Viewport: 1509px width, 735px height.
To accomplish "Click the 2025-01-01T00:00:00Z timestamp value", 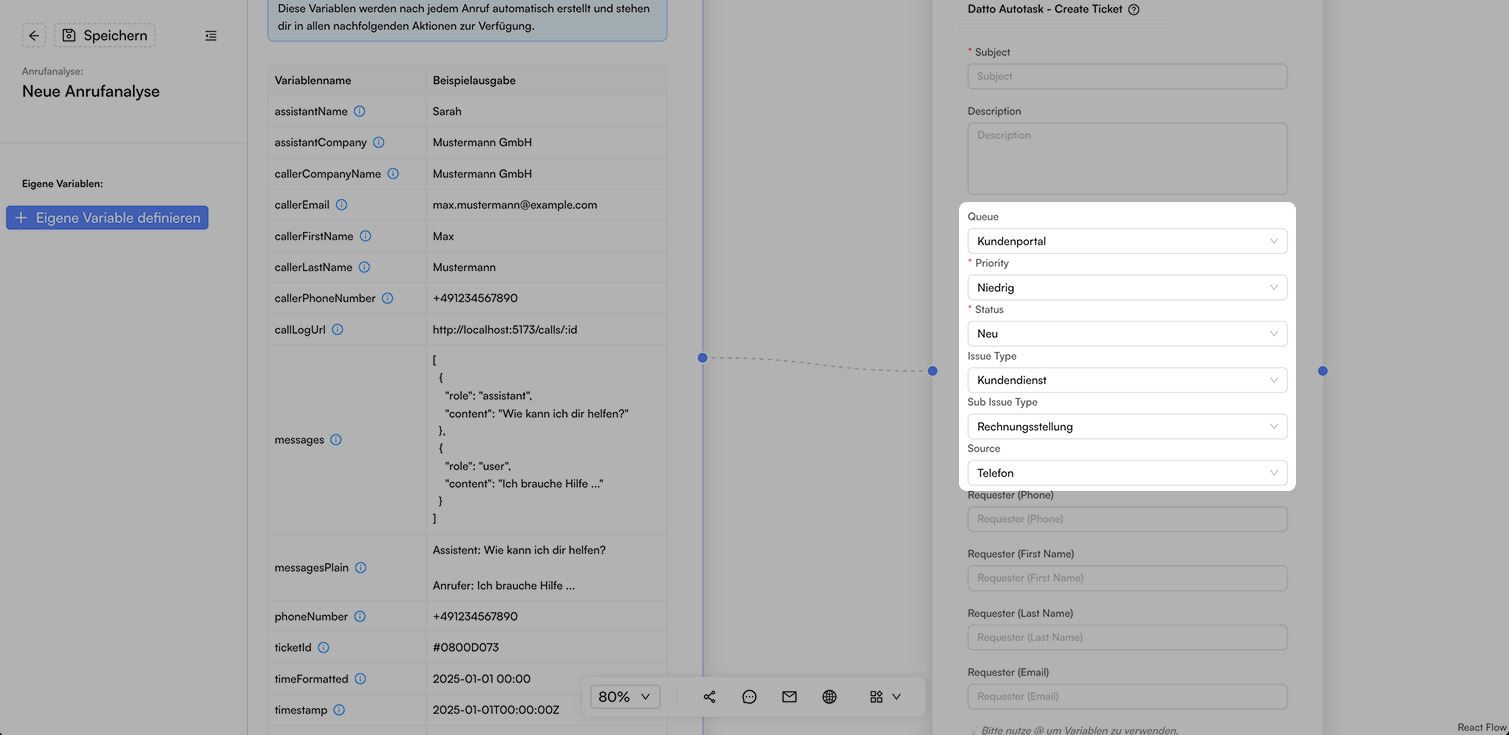I will 496,710.
